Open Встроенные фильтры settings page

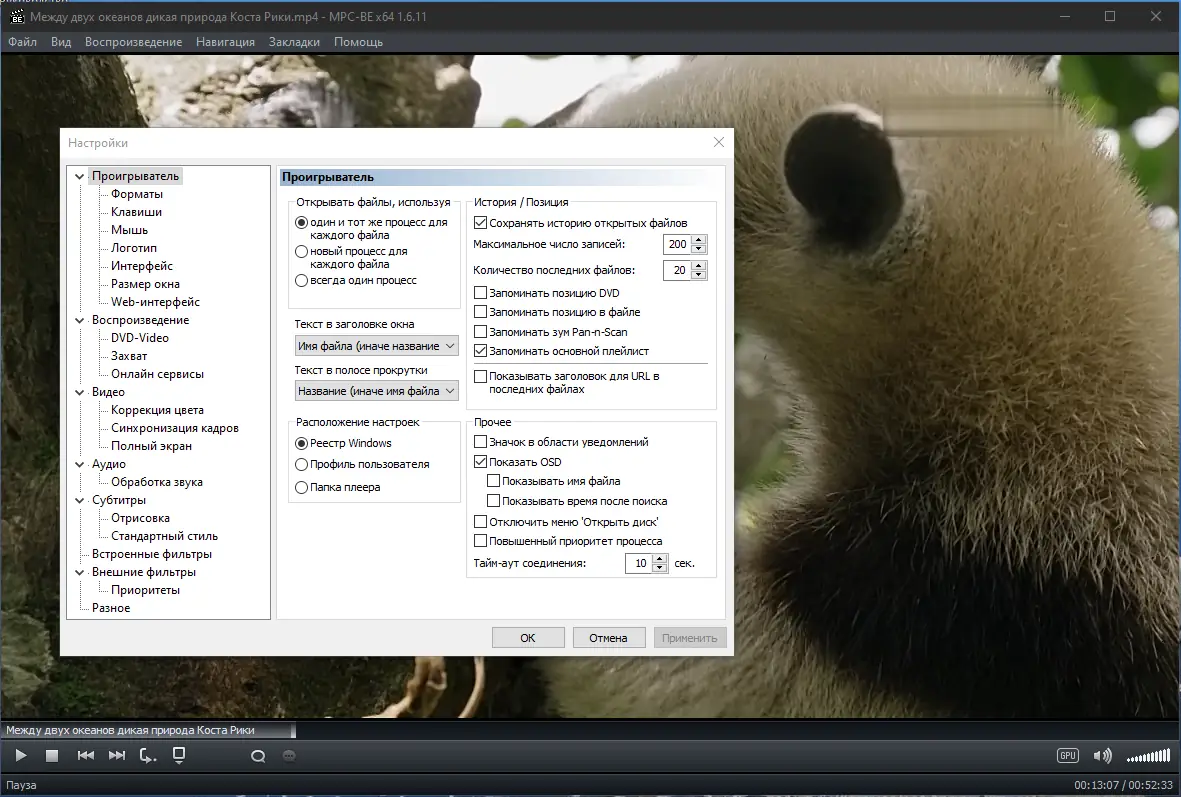[151, 554]
